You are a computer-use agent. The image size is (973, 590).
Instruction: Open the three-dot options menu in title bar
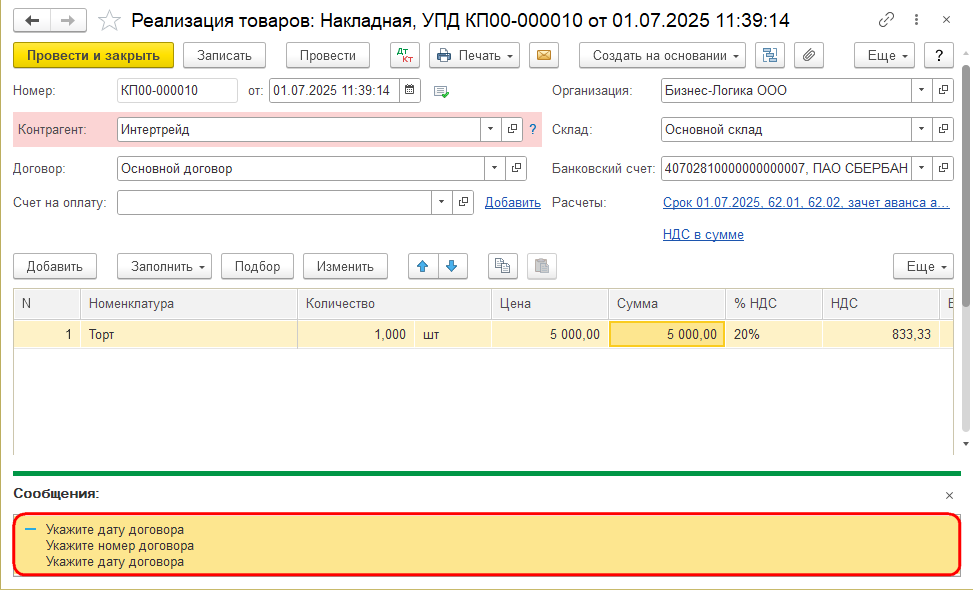click(916, 20)
